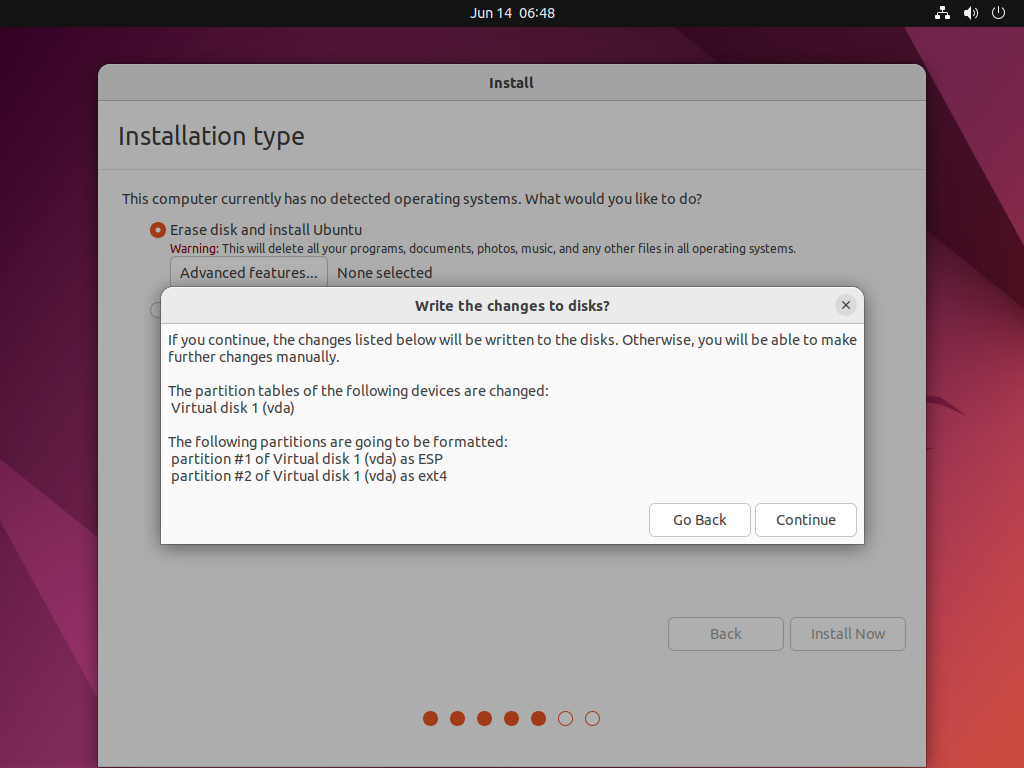Click the Write the changes to disks title bar
This screenshot has width=1024, height=768.
[x=512, y=306]
